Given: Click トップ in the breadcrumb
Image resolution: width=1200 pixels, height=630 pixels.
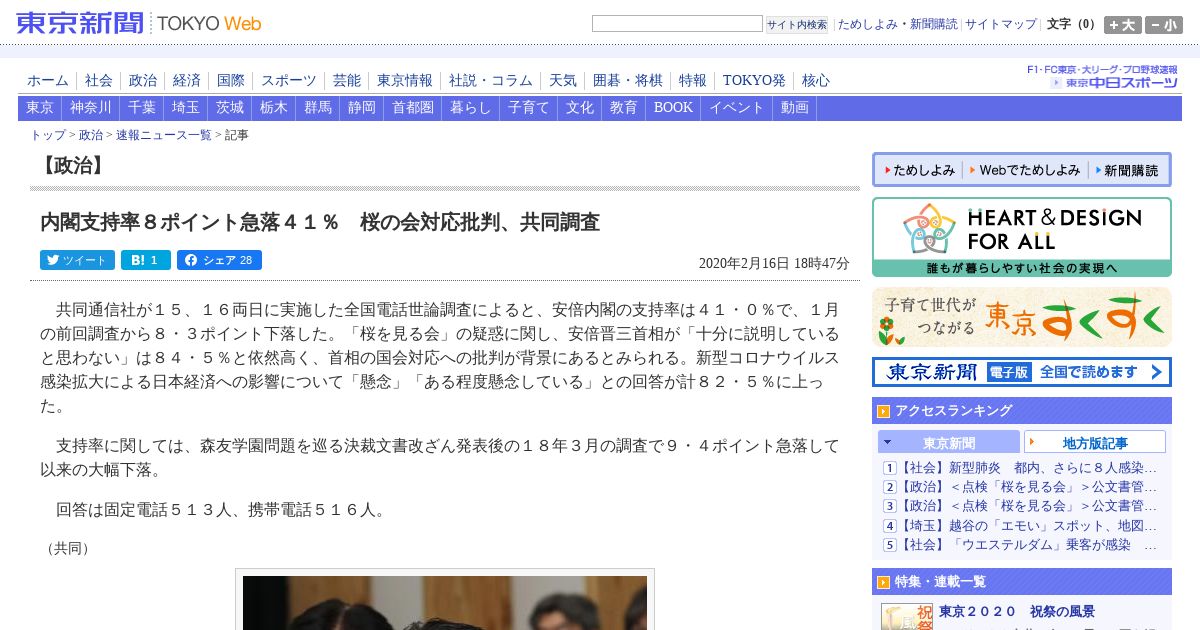Looking at the screenshot, I should pos(48,135).
